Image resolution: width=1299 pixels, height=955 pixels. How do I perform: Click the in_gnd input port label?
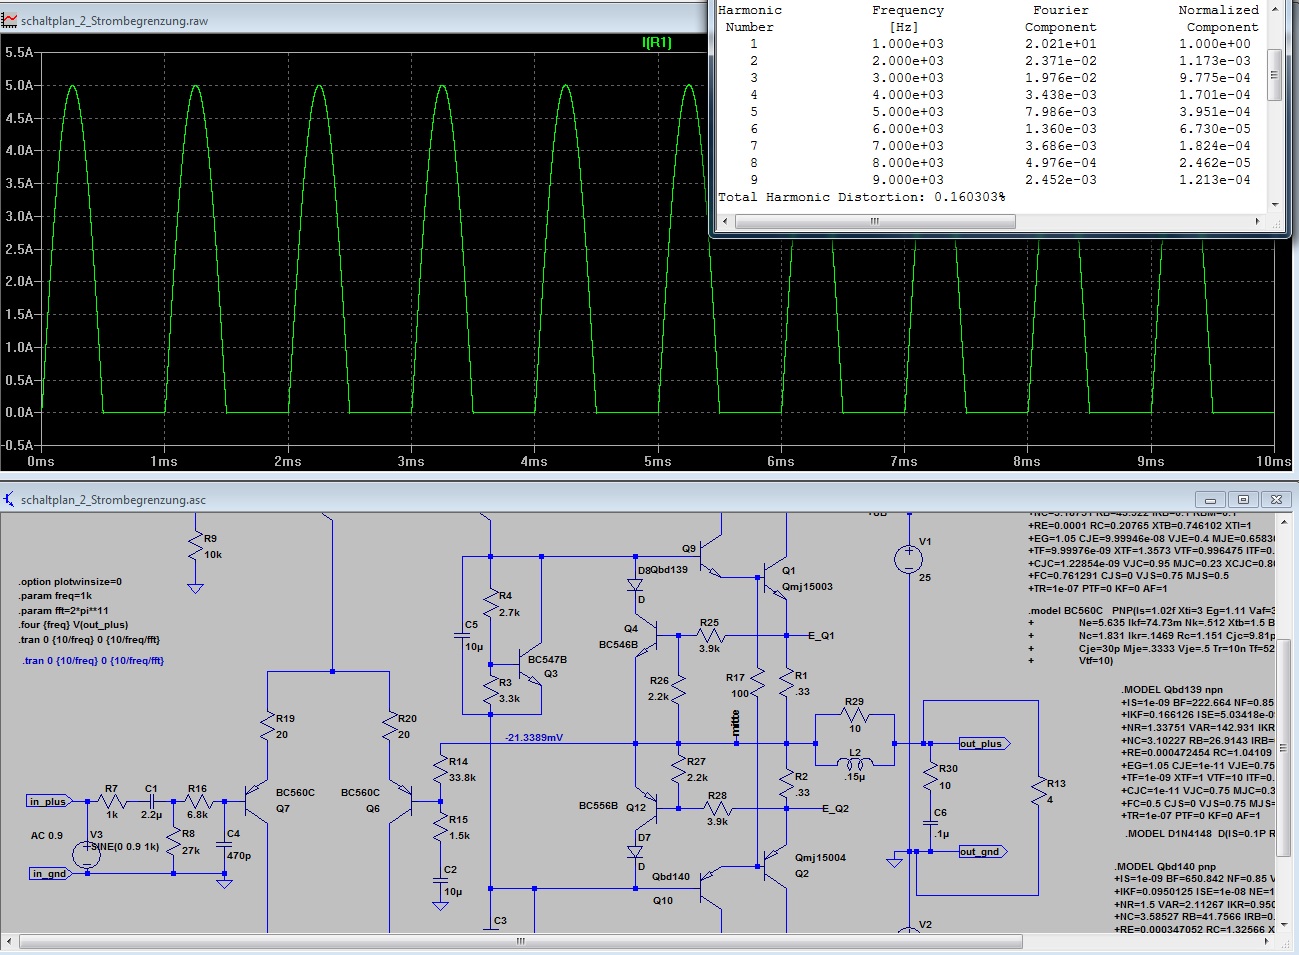point(49,873)
